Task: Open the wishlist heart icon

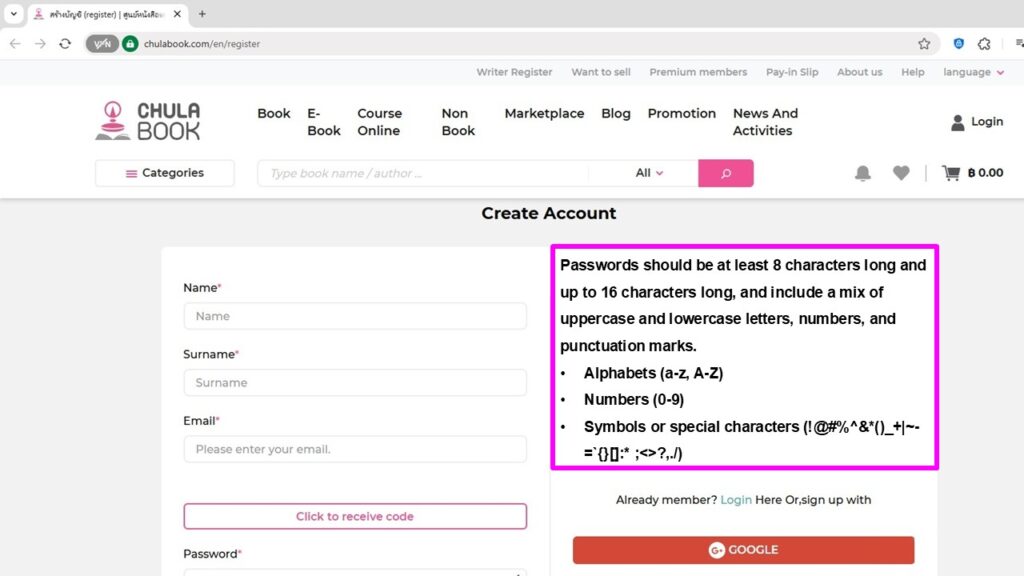Action: pos(901,173)
